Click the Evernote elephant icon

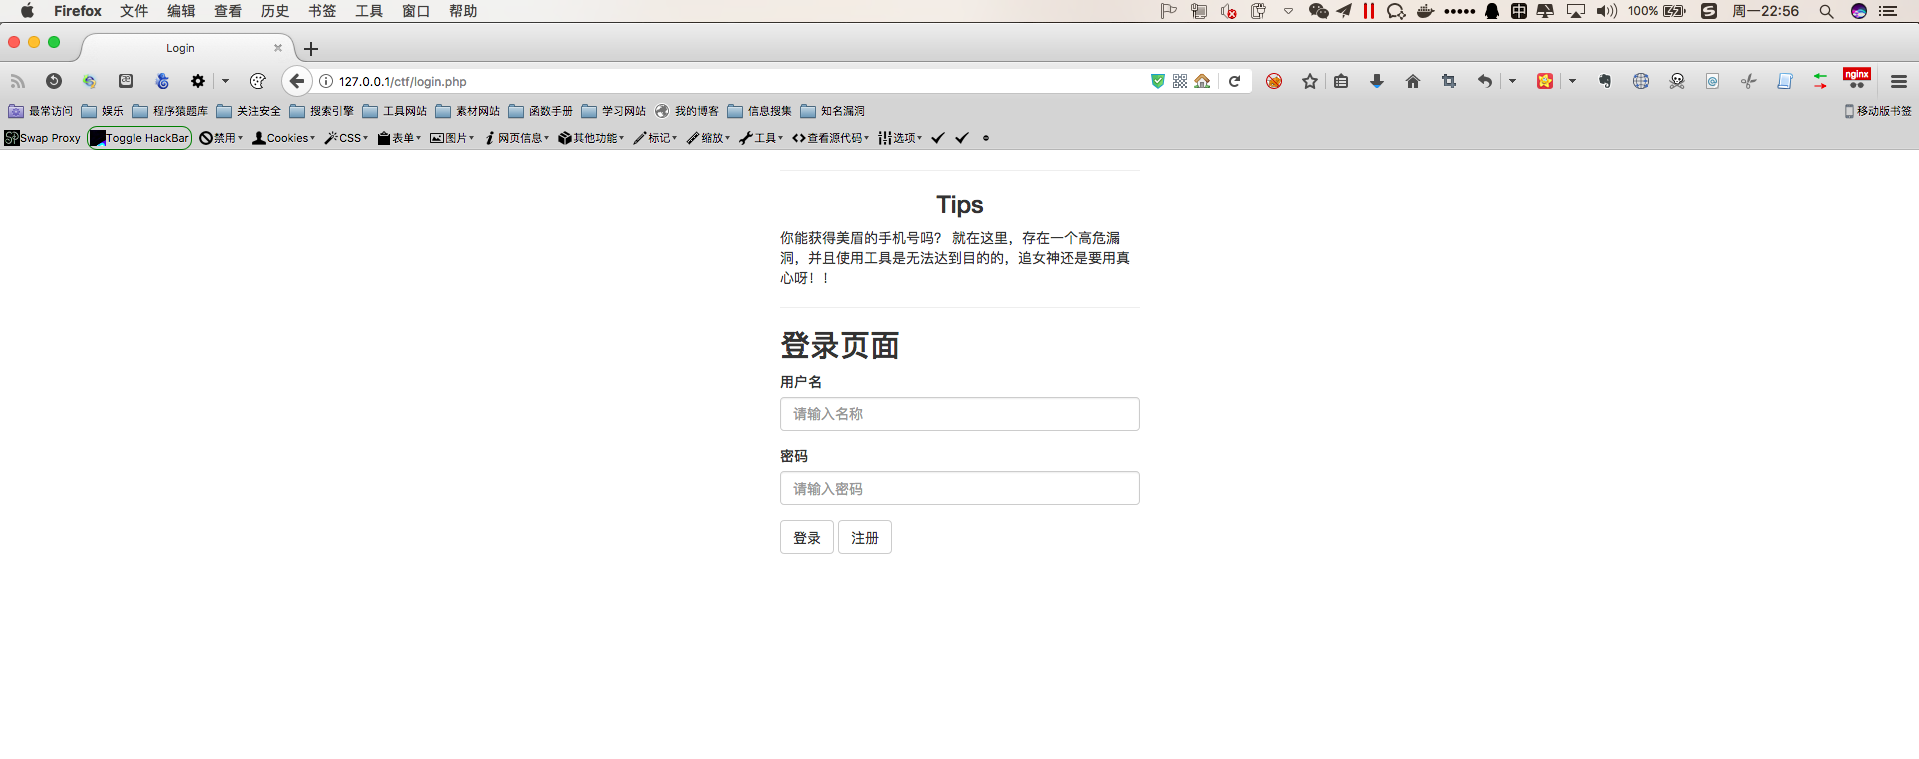tap(1605, 81)
